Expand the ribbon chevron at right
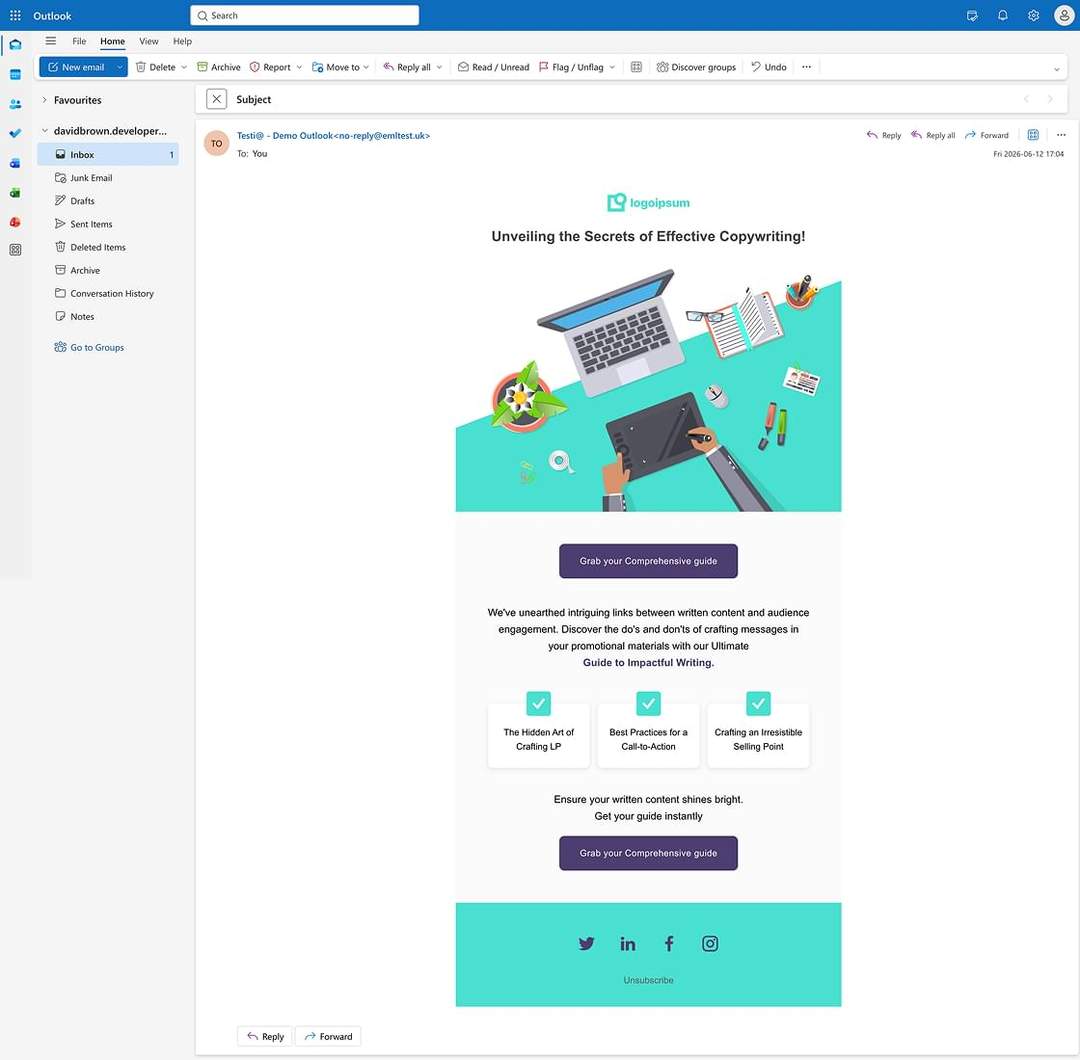The image size is (1080, 1060). click(1057, 69)
